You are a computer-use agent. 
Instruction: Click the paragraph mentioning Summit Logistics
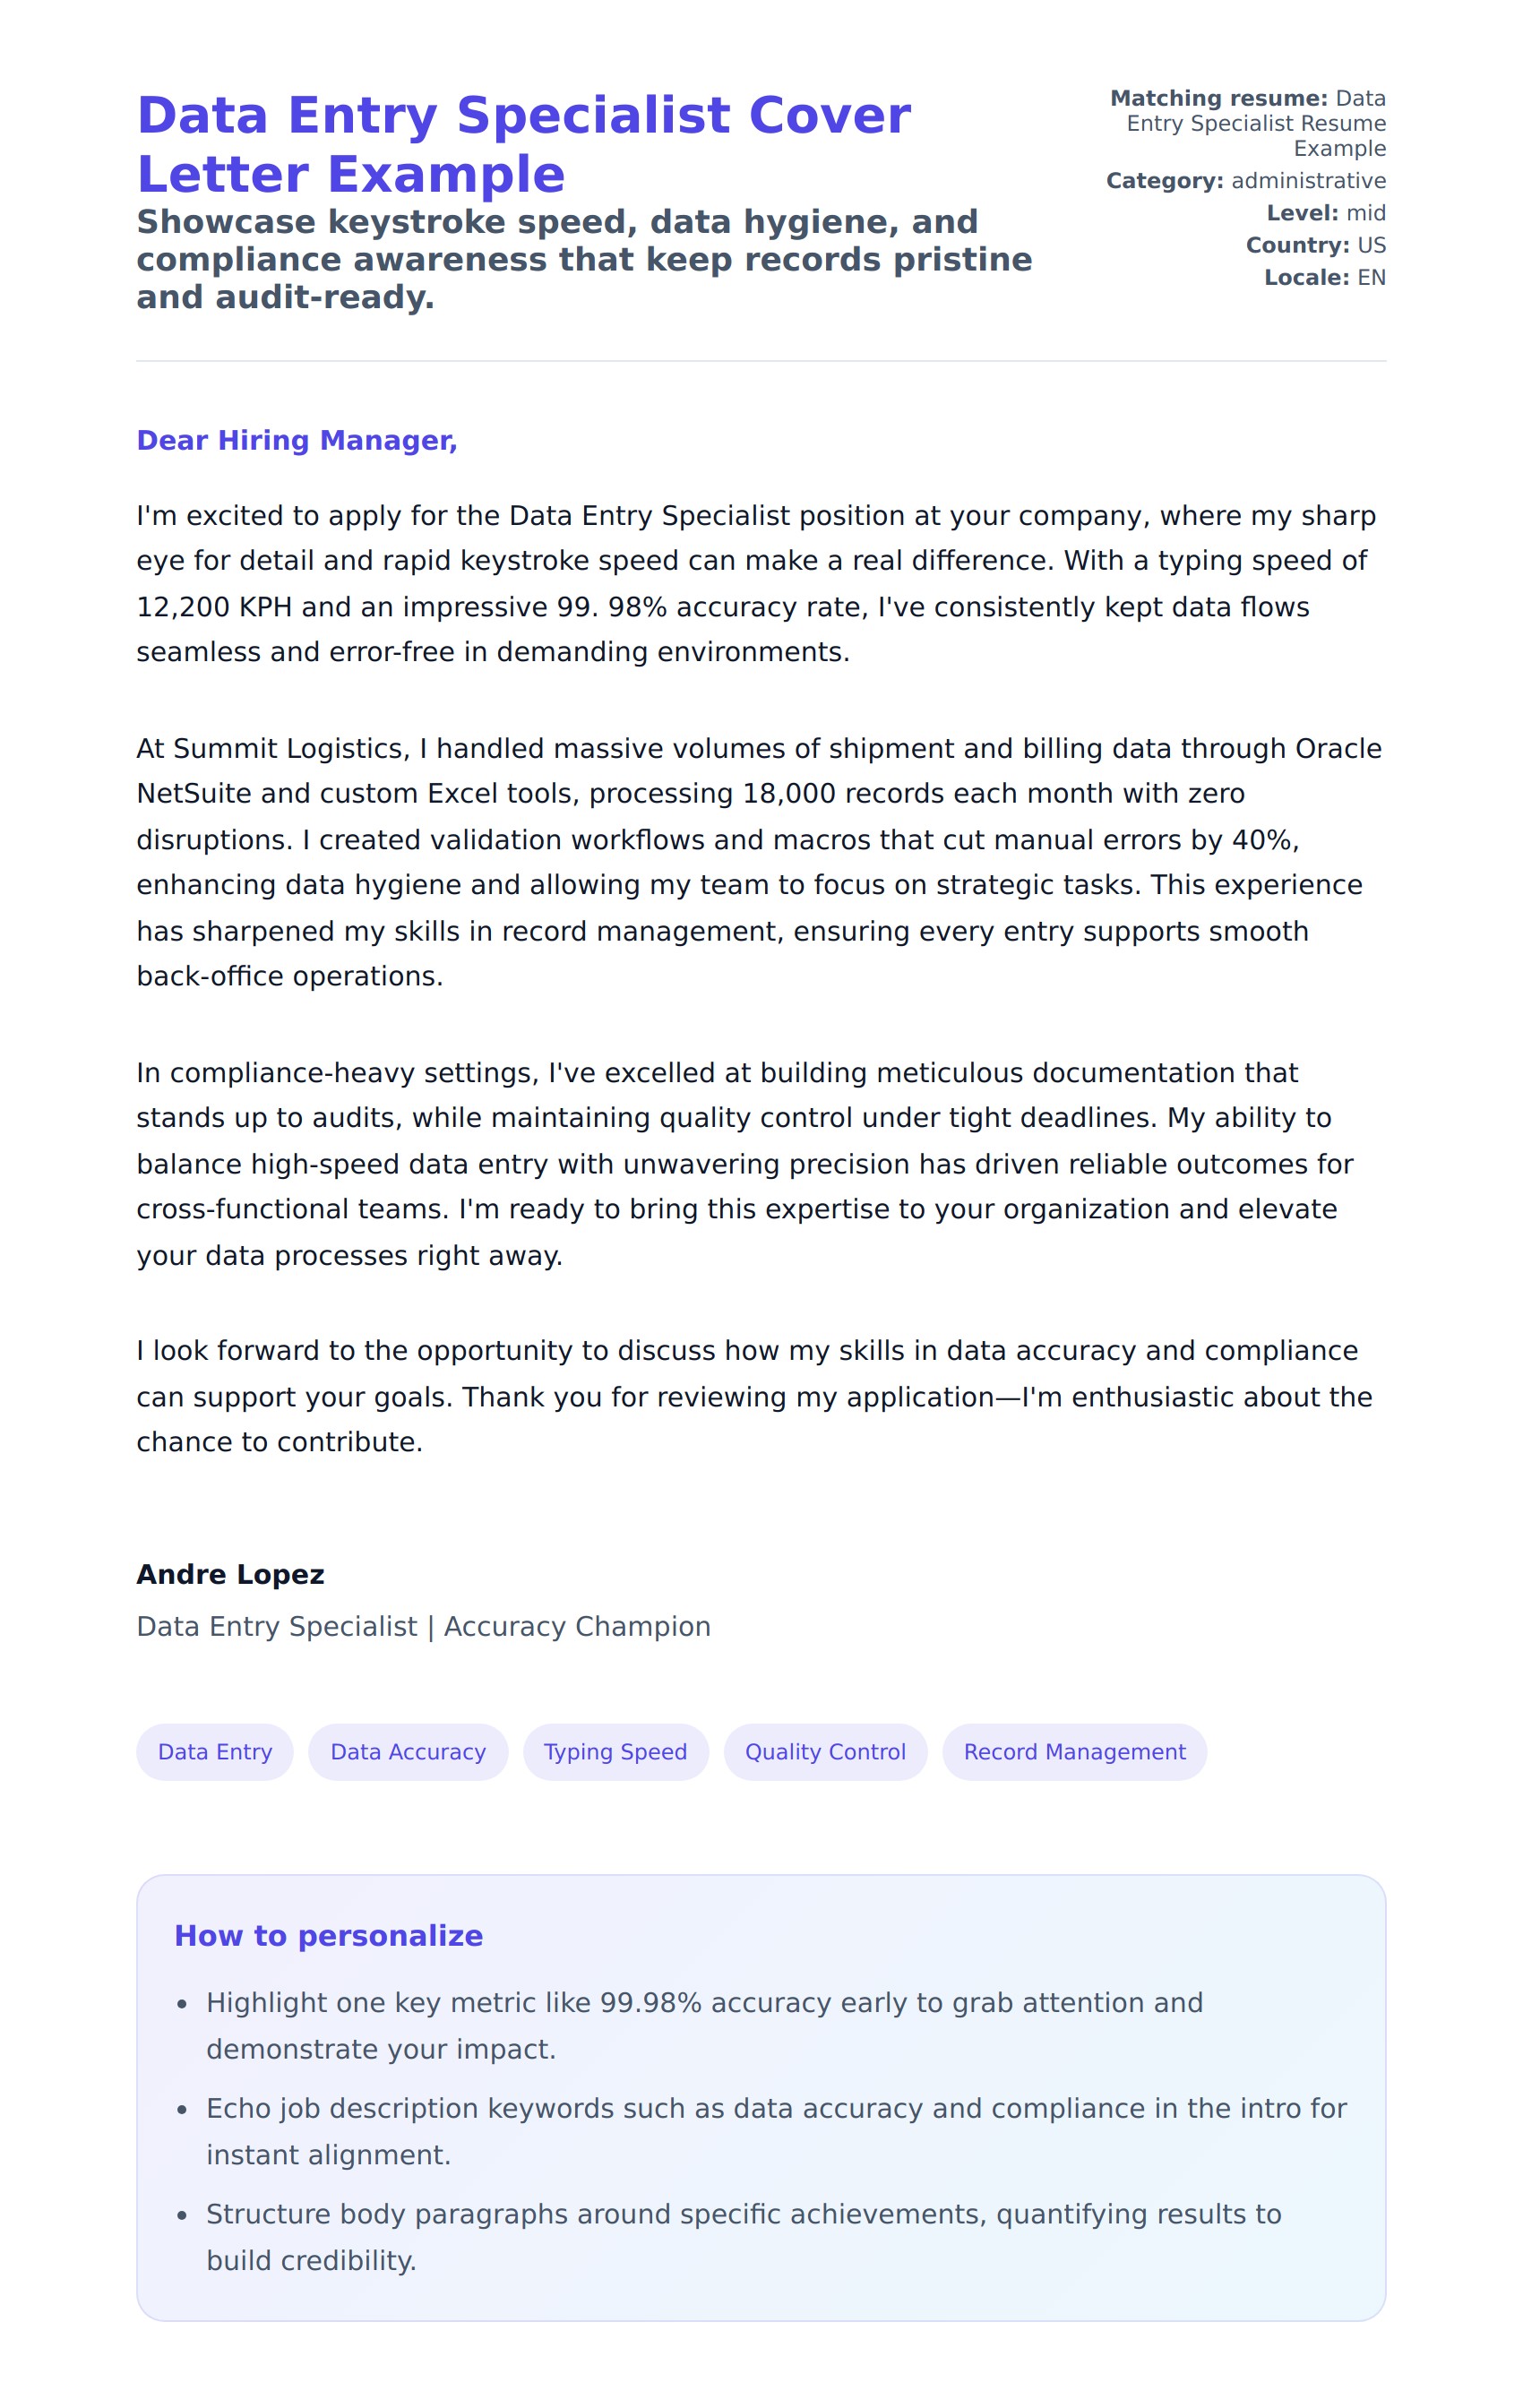pos(760,862)
